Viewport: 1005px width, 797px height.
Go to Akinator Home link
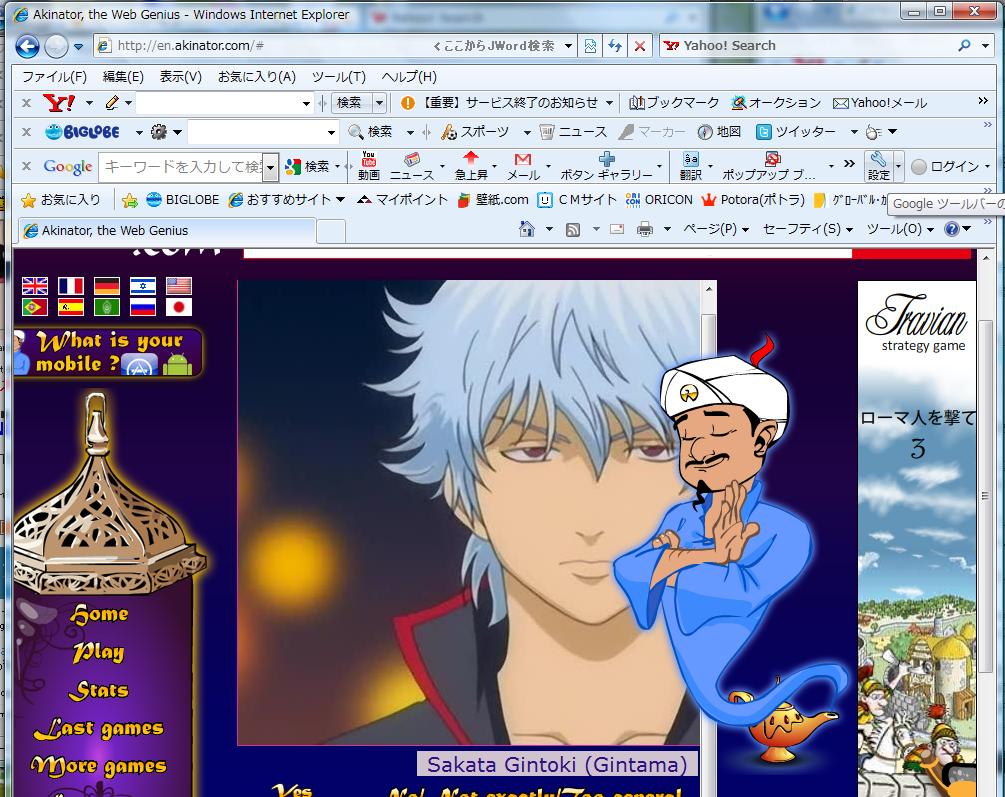[99, 614]
